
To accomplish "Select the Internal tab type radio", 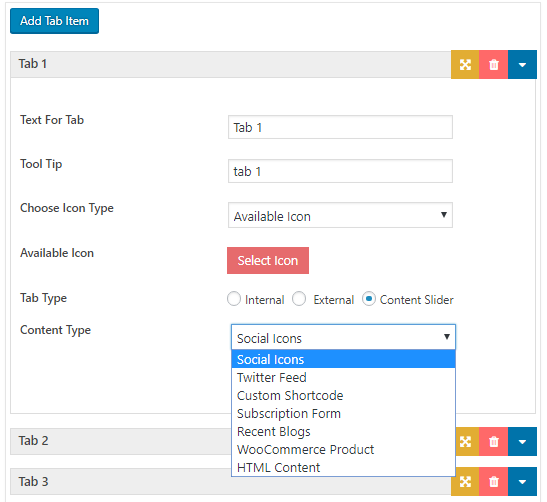I will 234,299.
